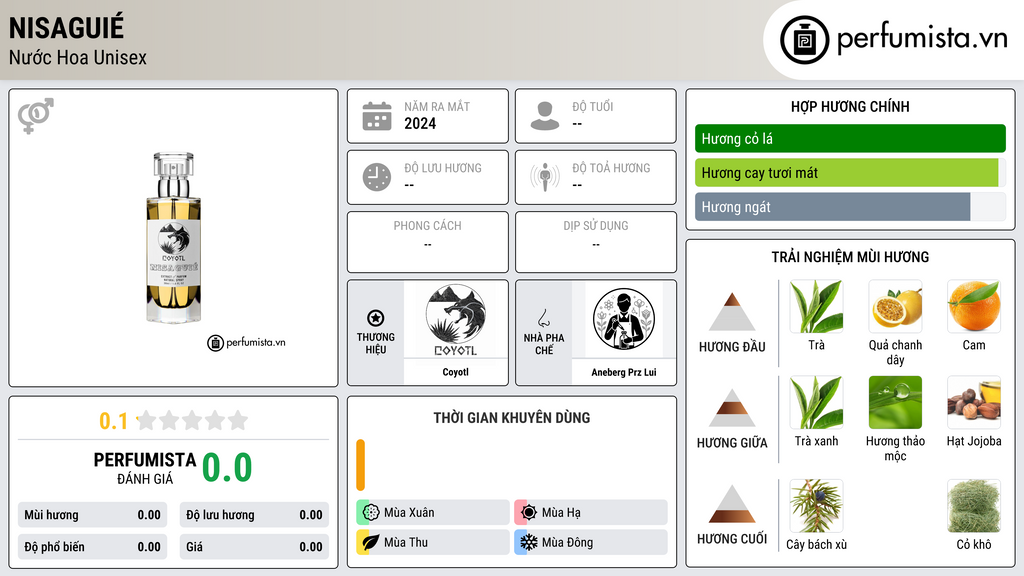Click the Coyotl wolf brand logo
Image resolution: width=1024 pixels, height=576 pixels.
click(455, 320)
